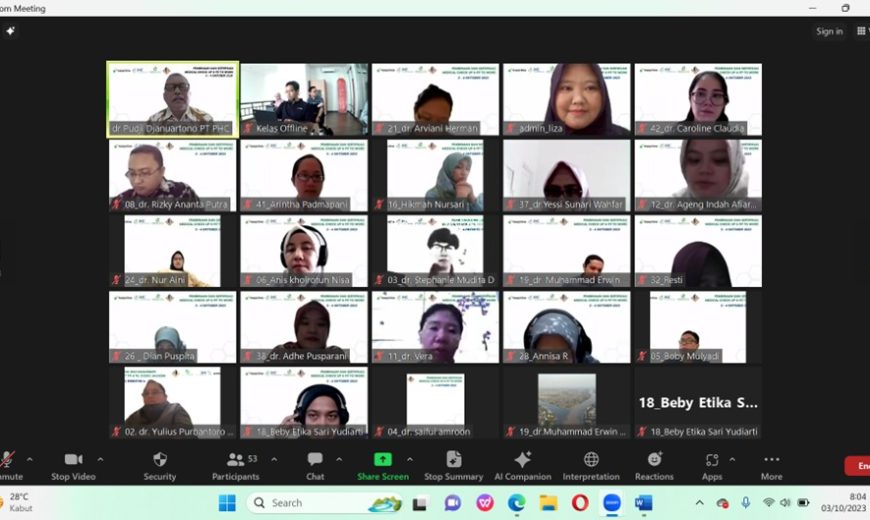Click Stop Summary in Zoom toolbar
Screen dimensions: 870x520
pos(453,466)
